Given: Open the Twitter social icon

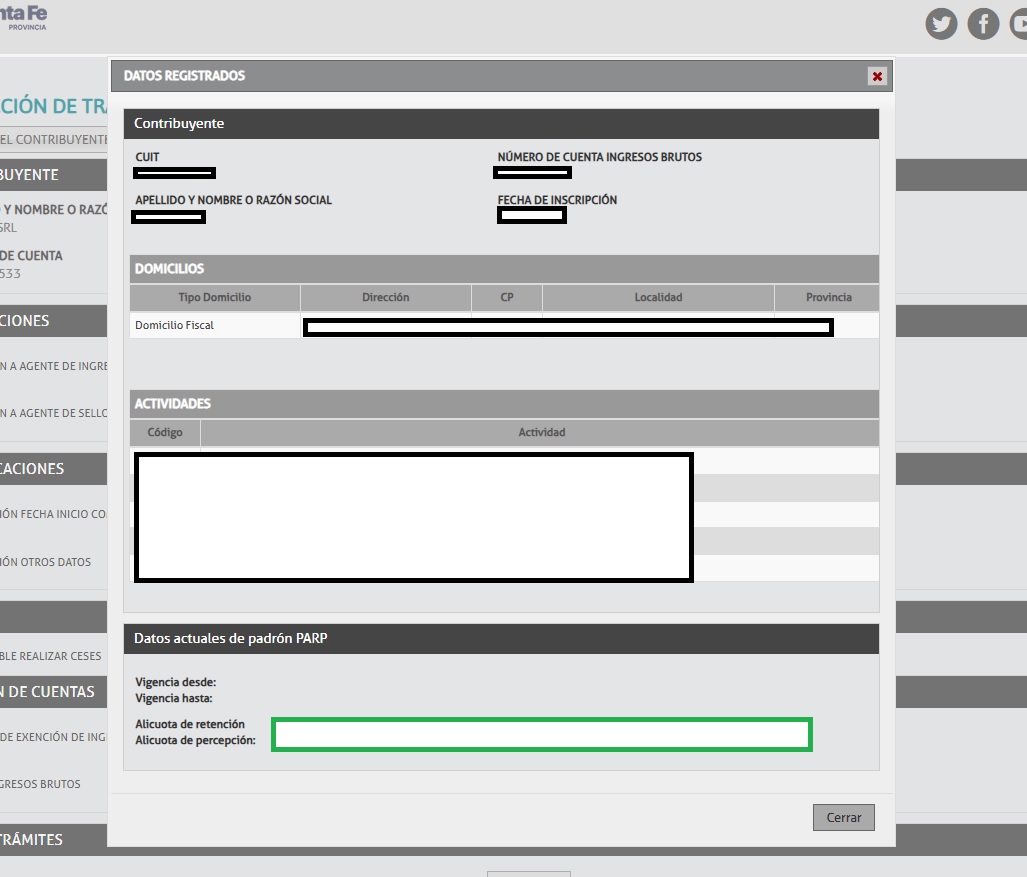Looking at the screenshot, I should click(x=941, y=24).
